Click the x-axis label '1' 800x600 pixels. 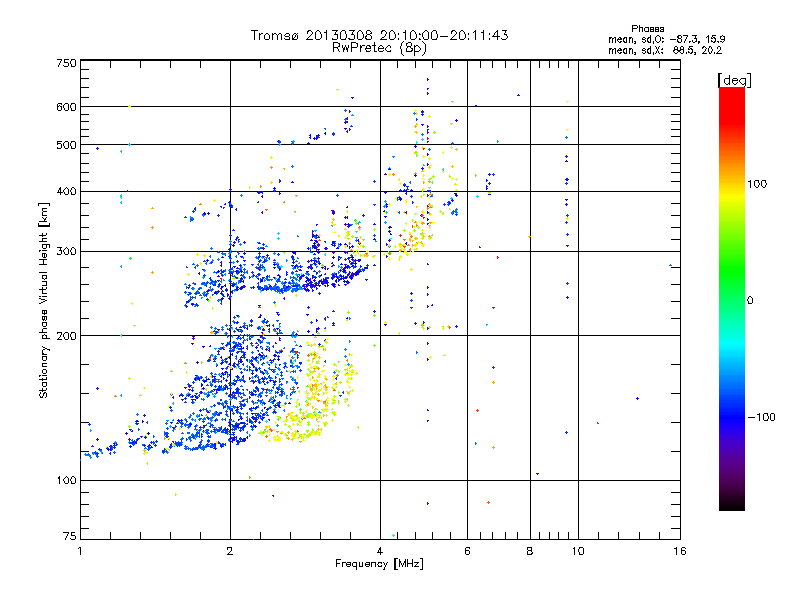pyautogui.click(x=80, y=551)
